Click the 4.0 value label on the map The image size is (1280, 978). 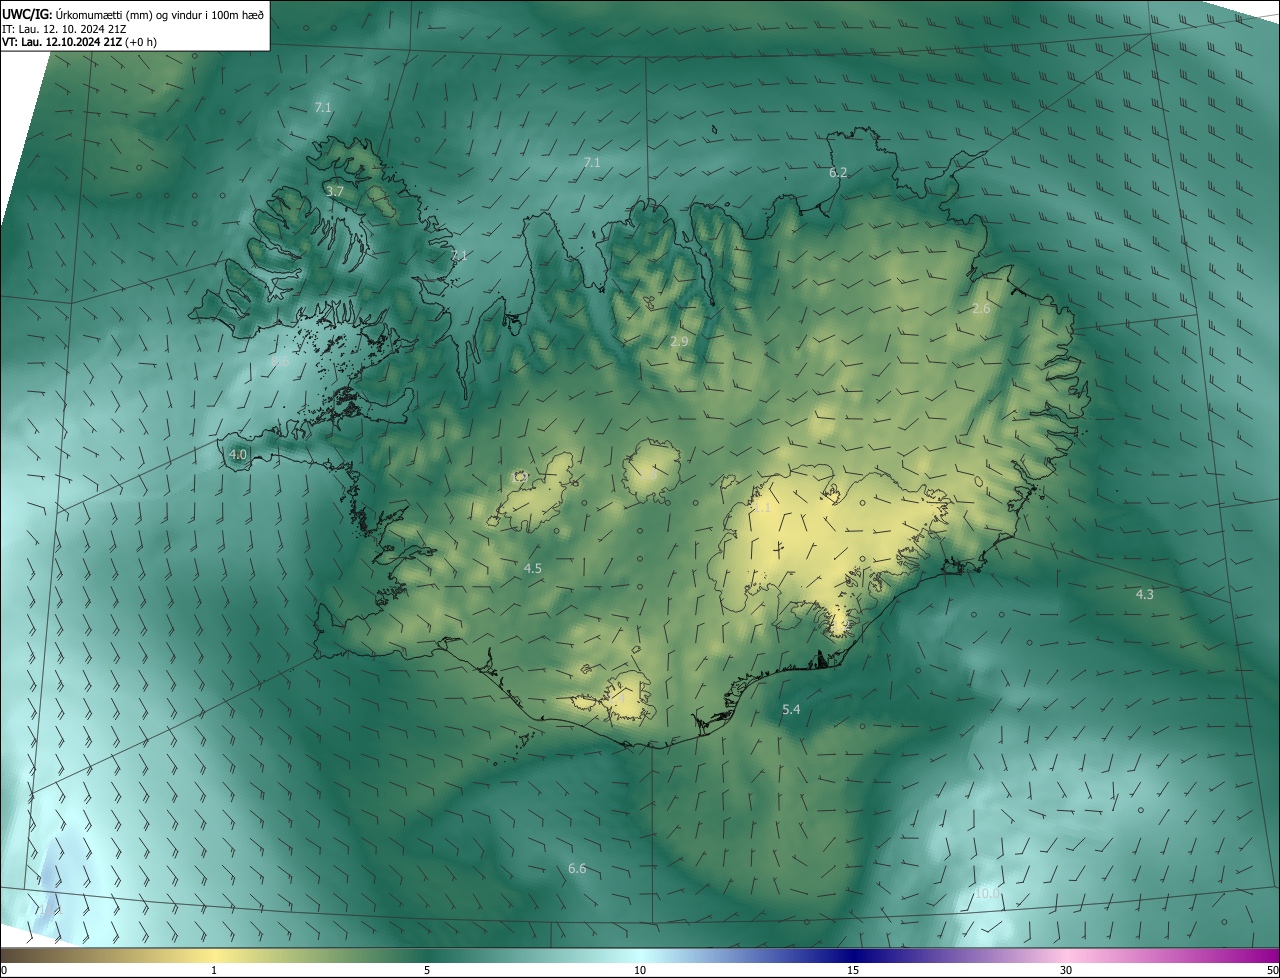point(238,454)
